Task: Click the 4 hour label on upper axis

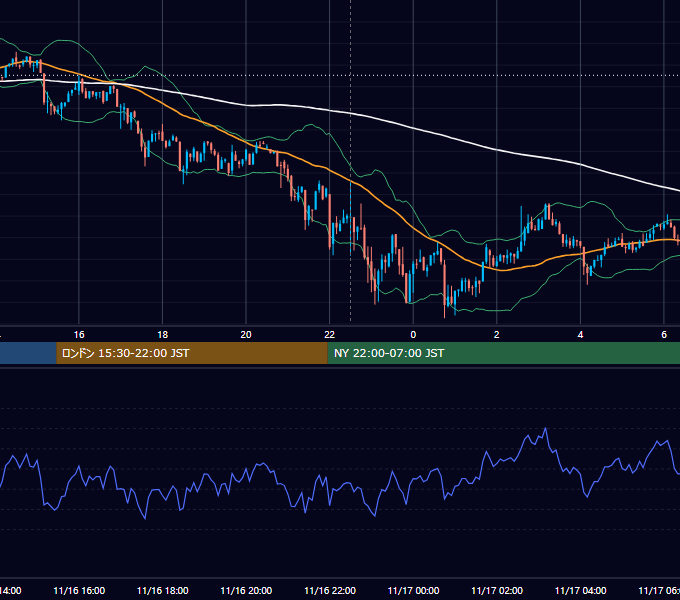Action: pos(580,335)
